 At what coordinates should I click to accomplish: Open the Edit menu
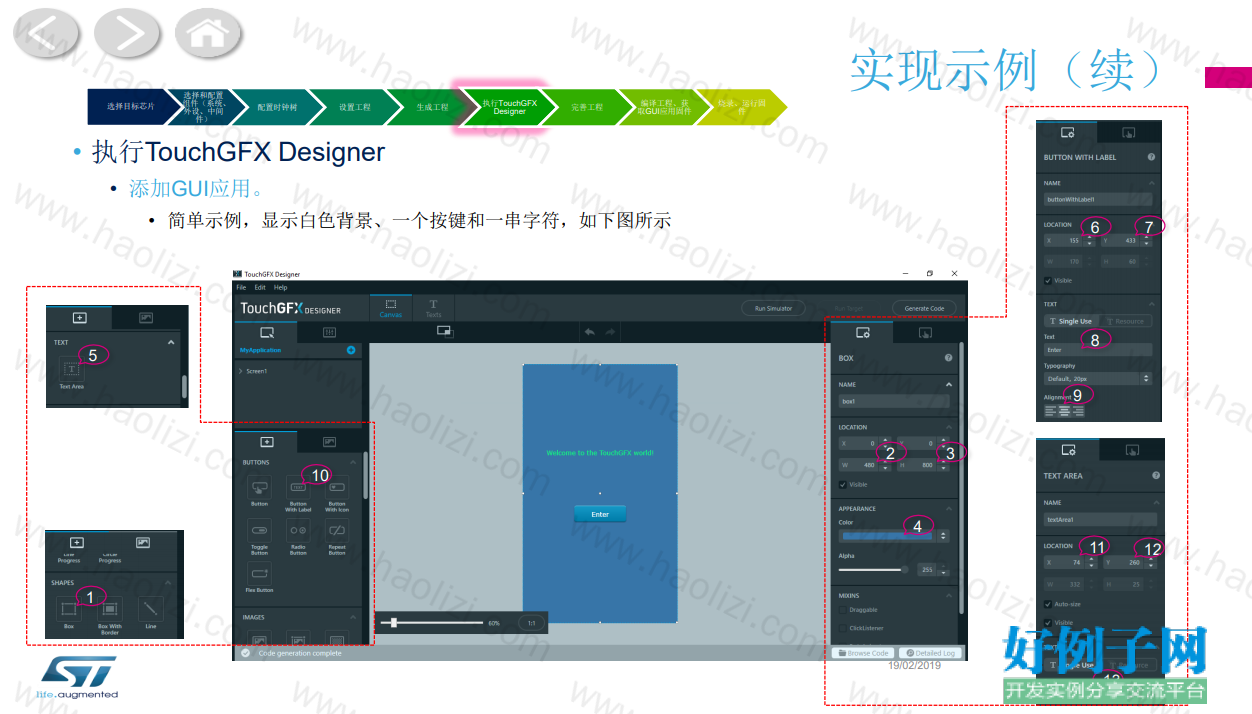pyautogui.click(x=260, y=287)
